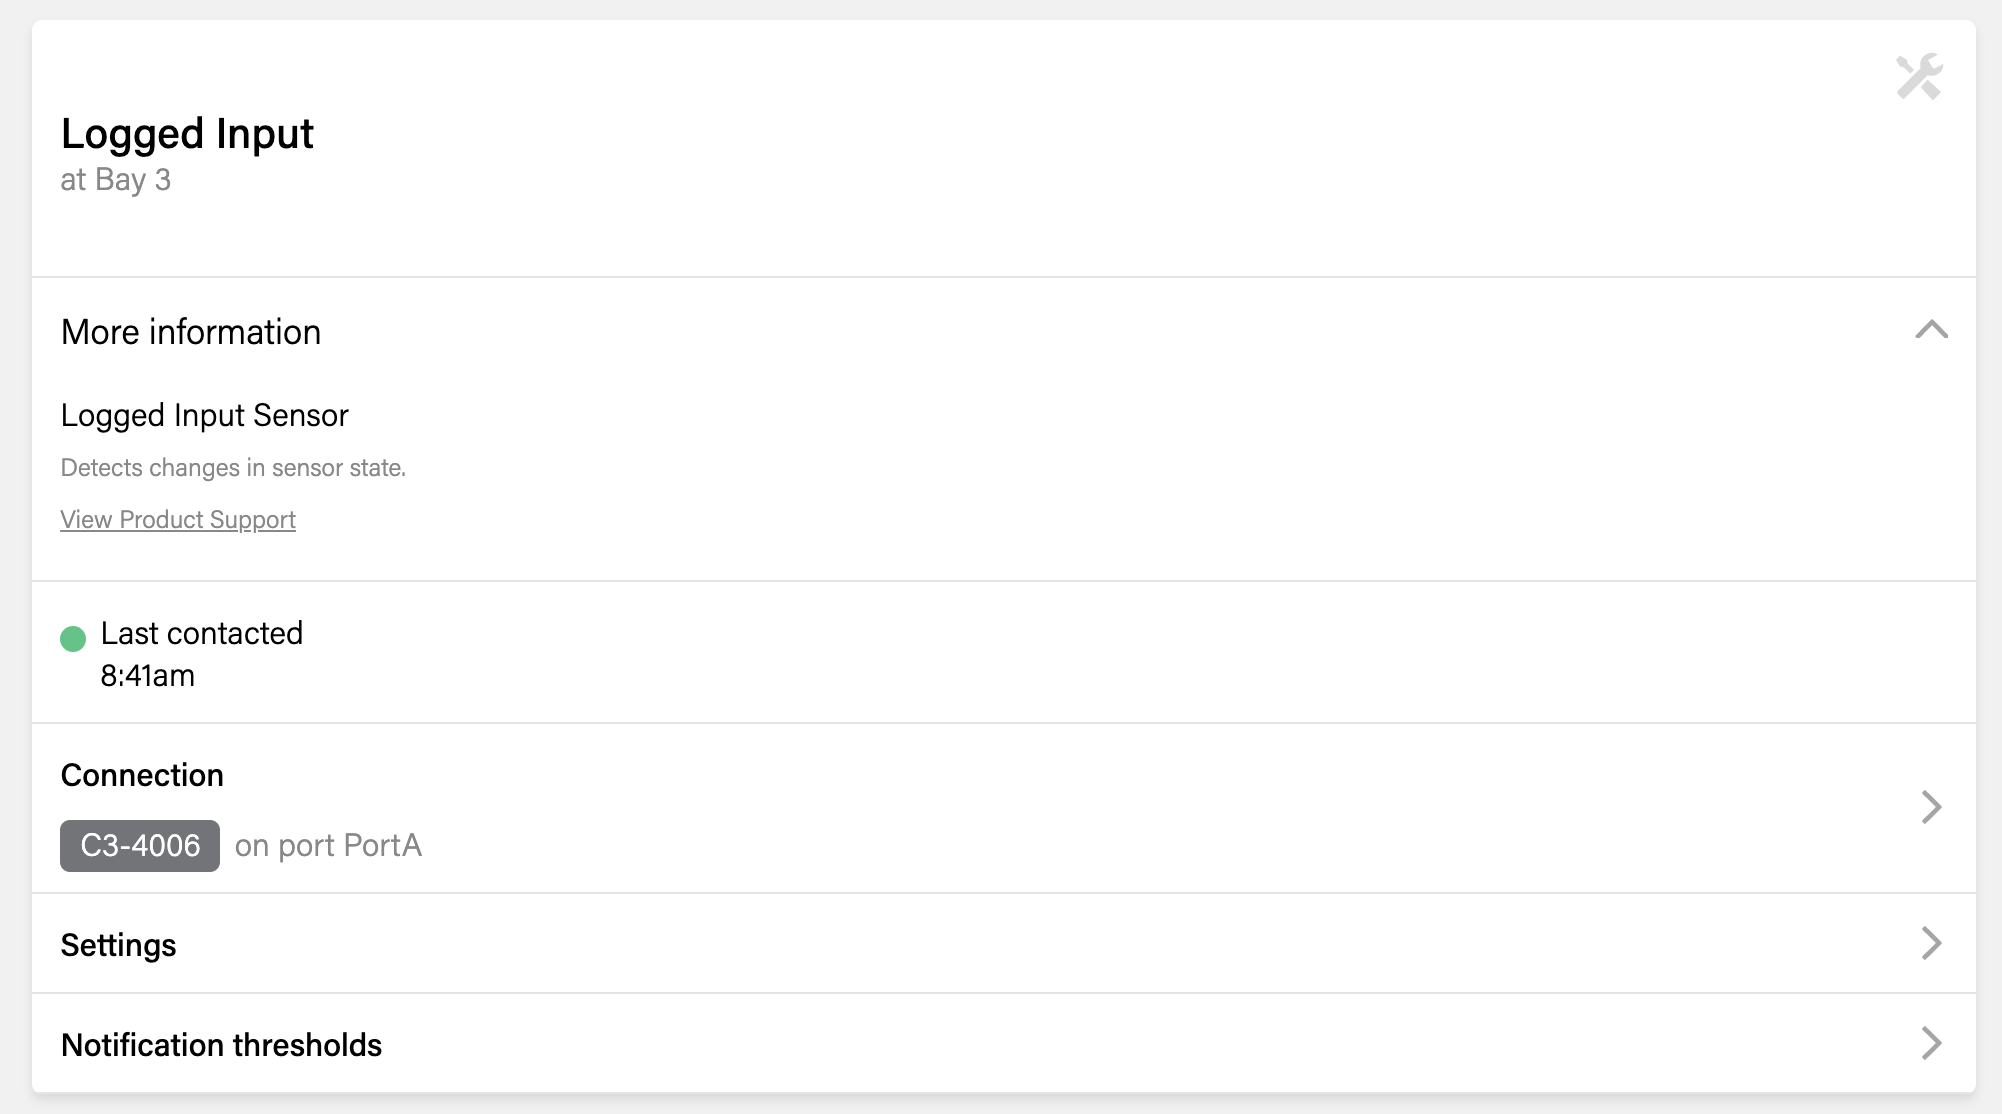This screenshot has height=1114, width=2002.
Task: Click the wrench and screwdriver tools icon
Action: (1919, 77)
